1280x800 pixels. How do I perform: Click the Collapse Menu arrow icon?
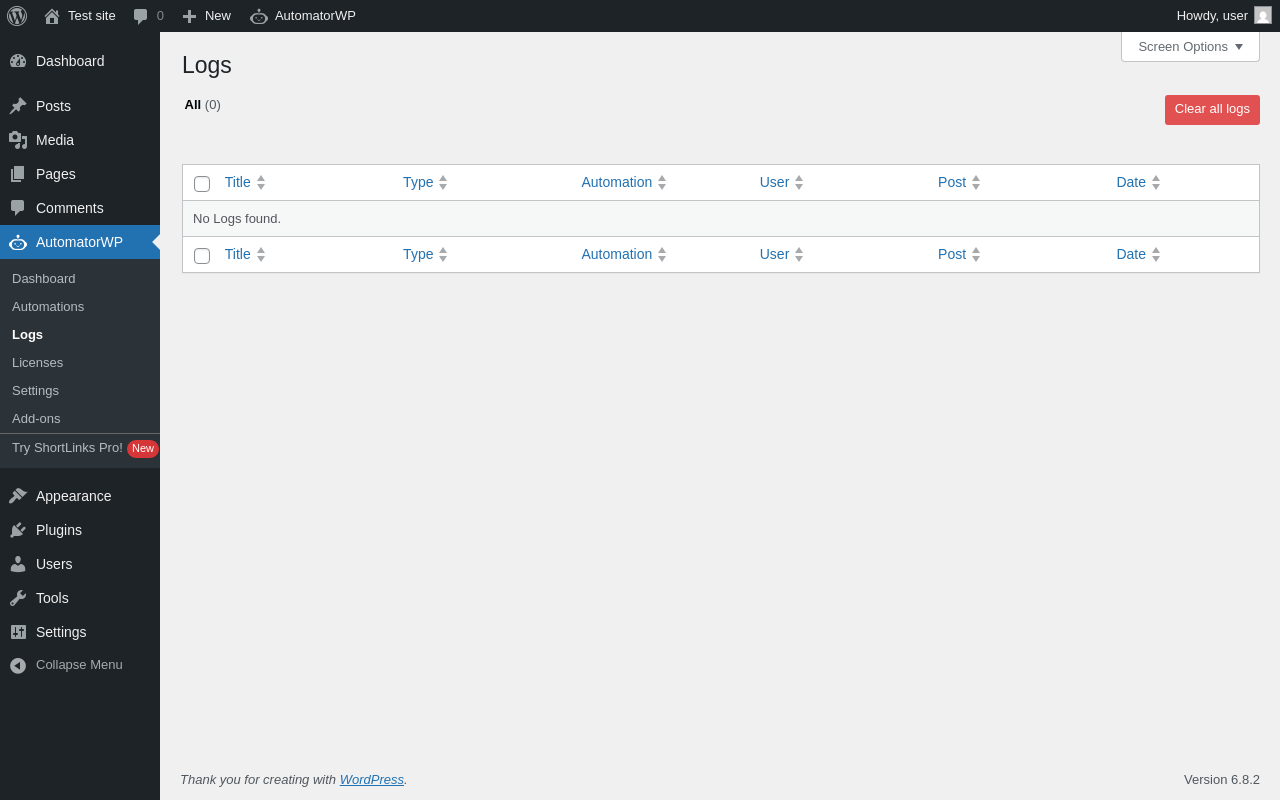(x=18, y=665)
